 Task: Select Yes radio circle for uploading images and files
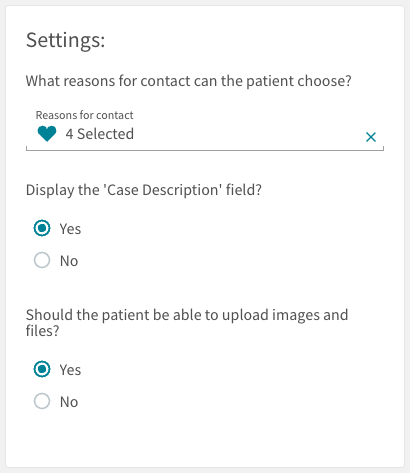click(42, 369)
